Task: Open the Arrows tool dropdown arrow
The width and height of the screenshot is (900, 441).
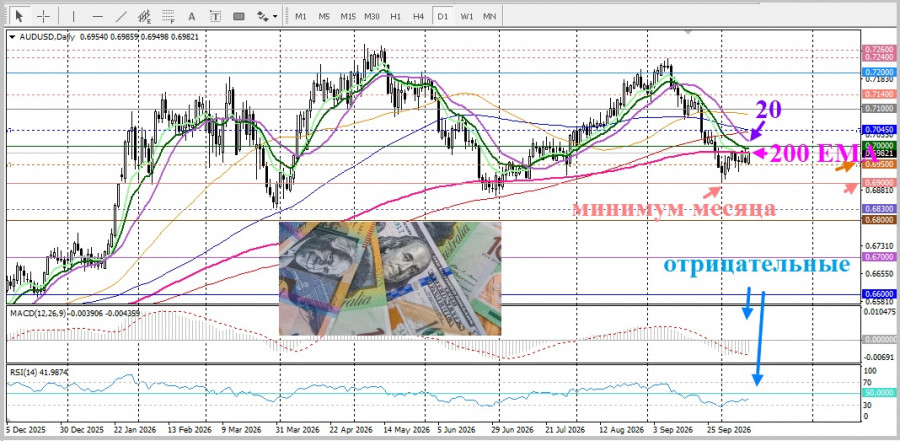Action: click(275, 16)
